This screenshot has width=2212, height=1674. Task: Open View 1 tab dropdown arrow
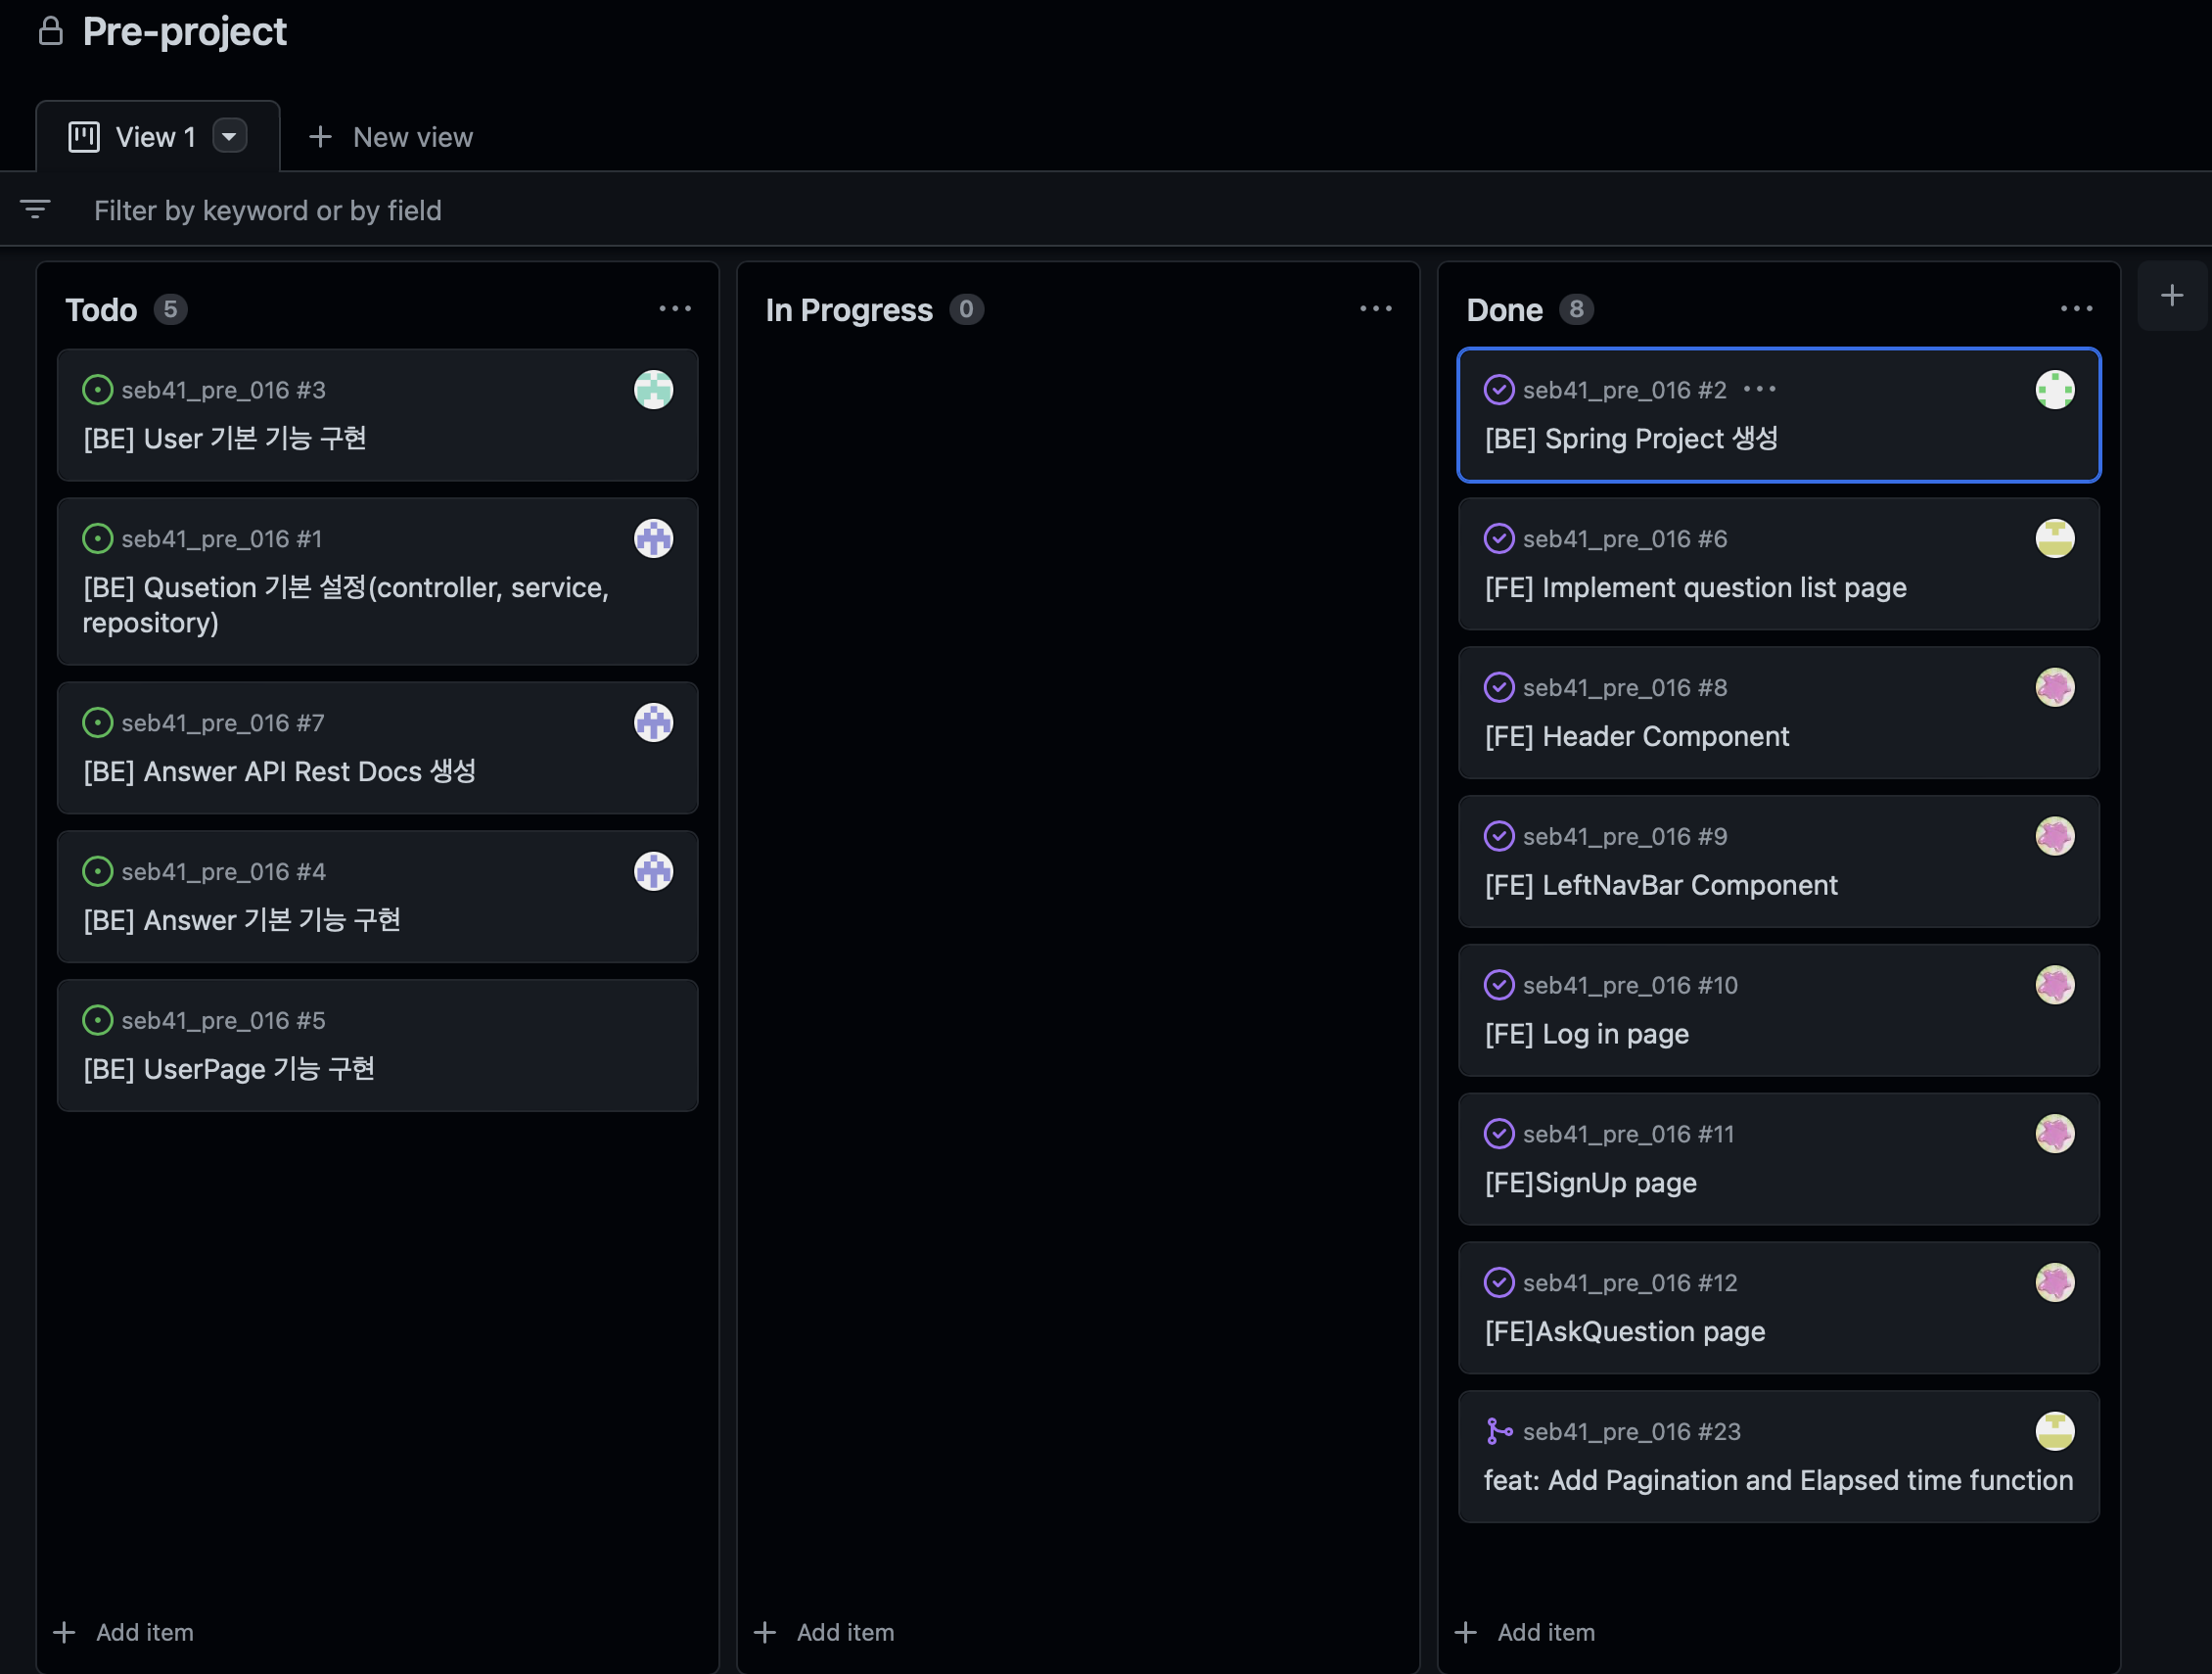(x=229, y=136)
